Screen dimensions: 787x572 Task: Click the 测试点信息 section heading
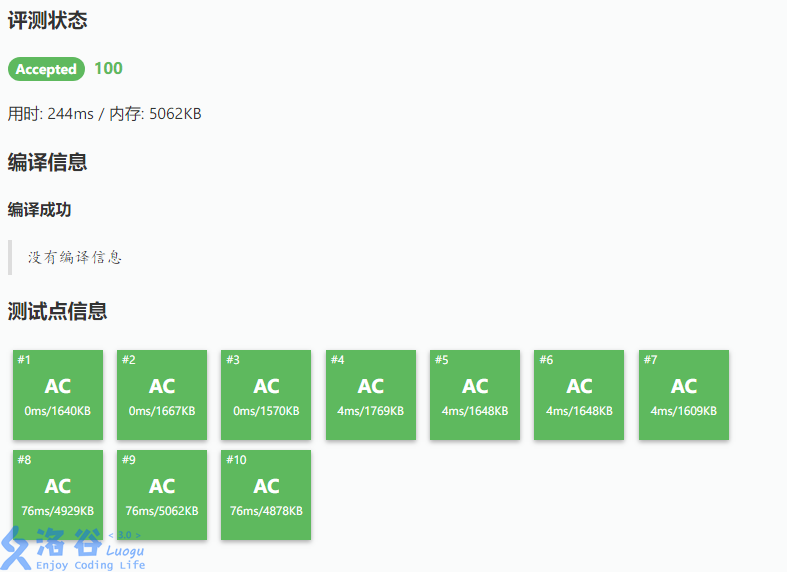pos(57,311)
